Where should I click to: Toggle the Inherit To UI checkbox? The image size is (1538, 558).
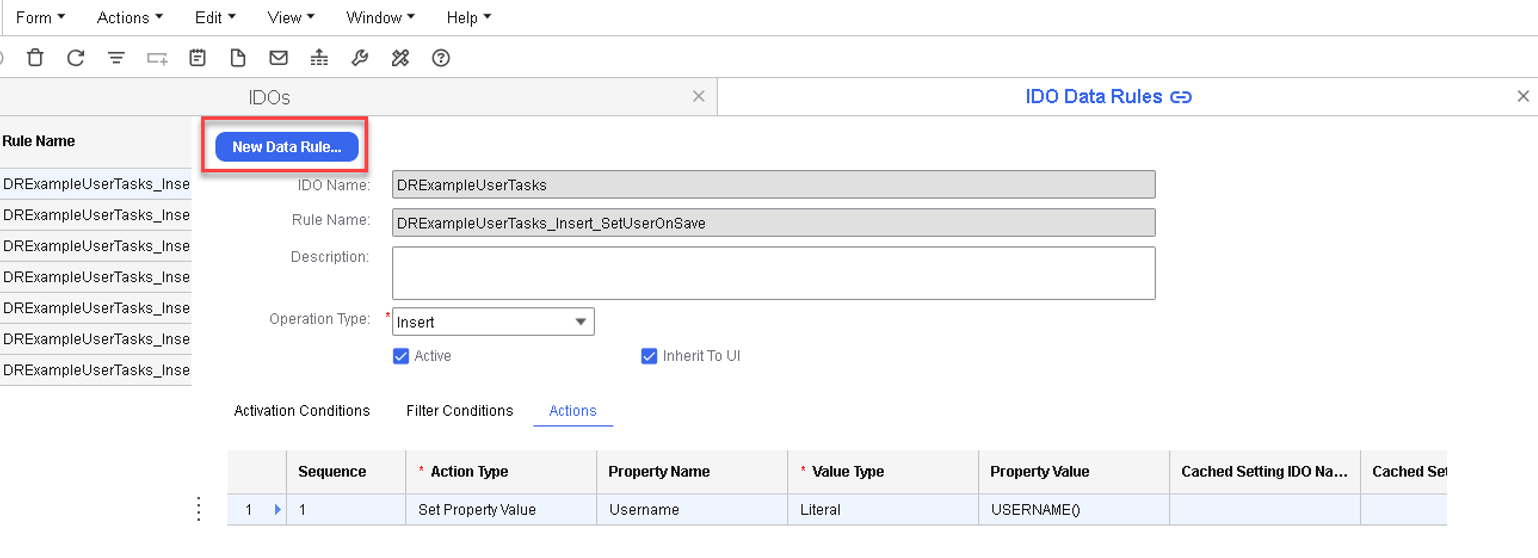click(x=649, y=356)
